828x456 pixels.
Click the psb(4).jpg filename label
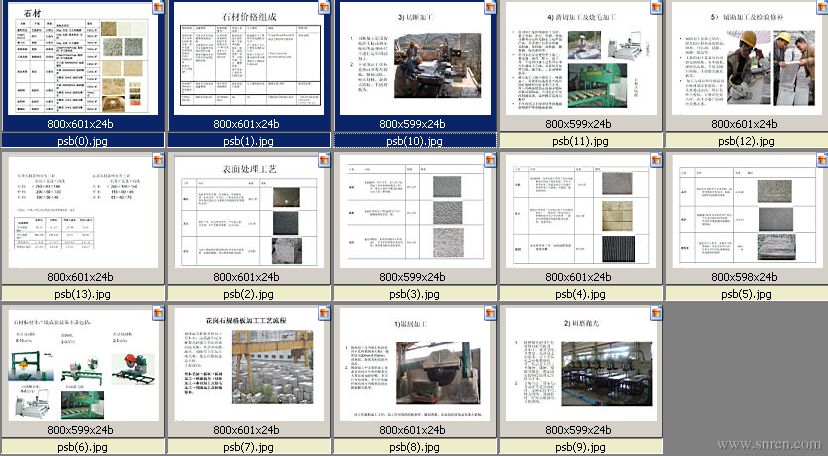click(x=580, y=294)
